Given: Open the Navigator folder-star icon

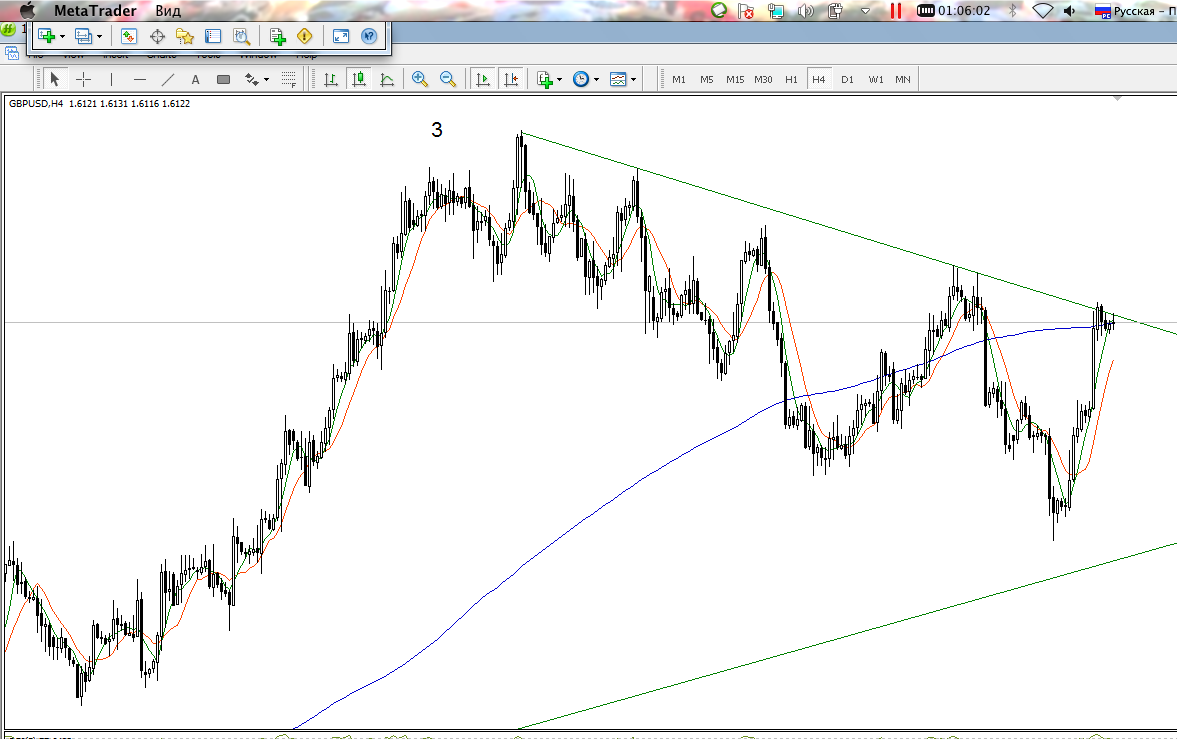Looking at the screenshot, I should click(x=185, y=36).
